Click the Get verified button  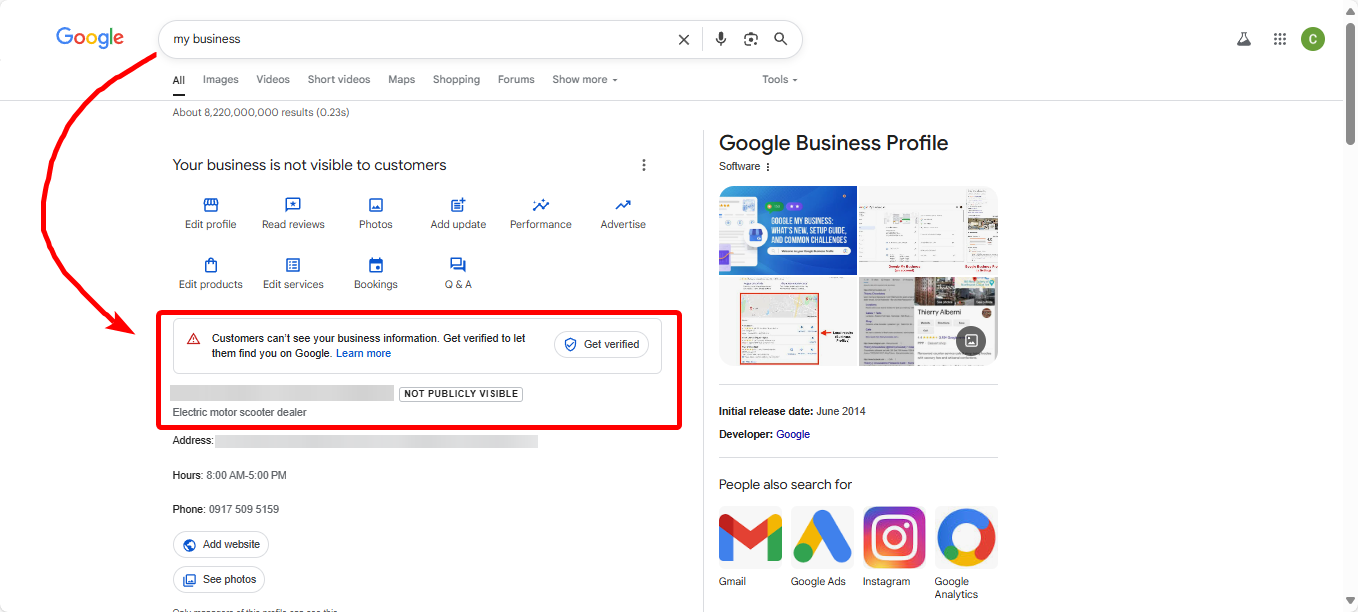click(x=602, y=344)
